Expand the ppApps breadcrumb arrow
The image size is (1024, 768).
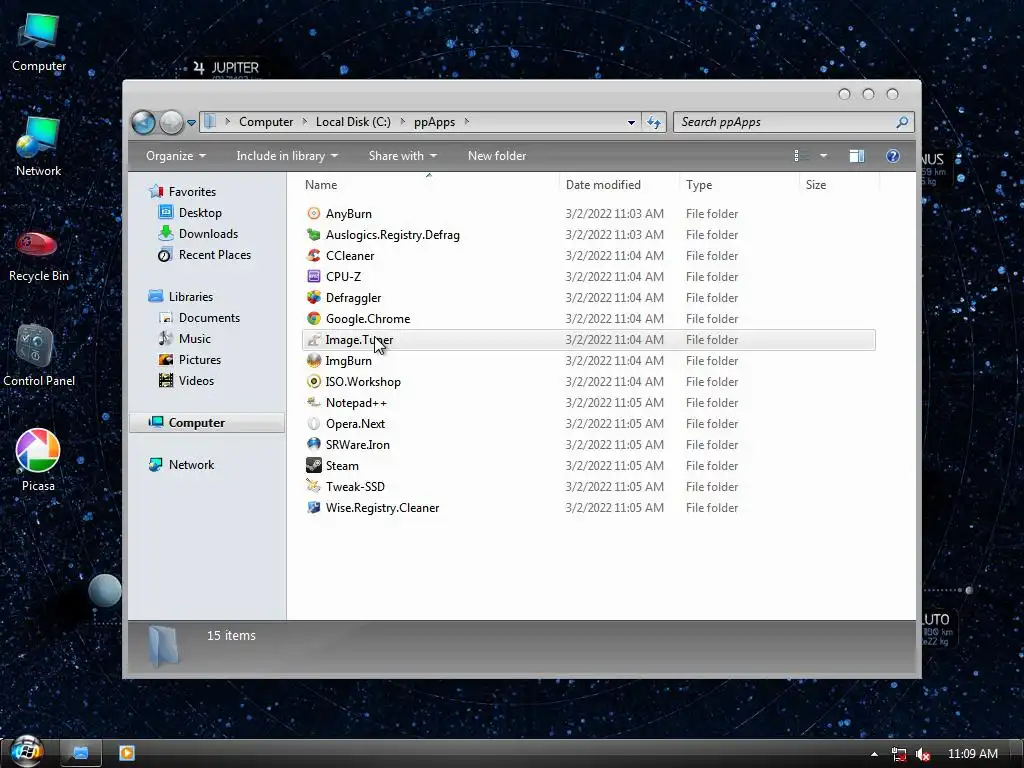[467, 121]
